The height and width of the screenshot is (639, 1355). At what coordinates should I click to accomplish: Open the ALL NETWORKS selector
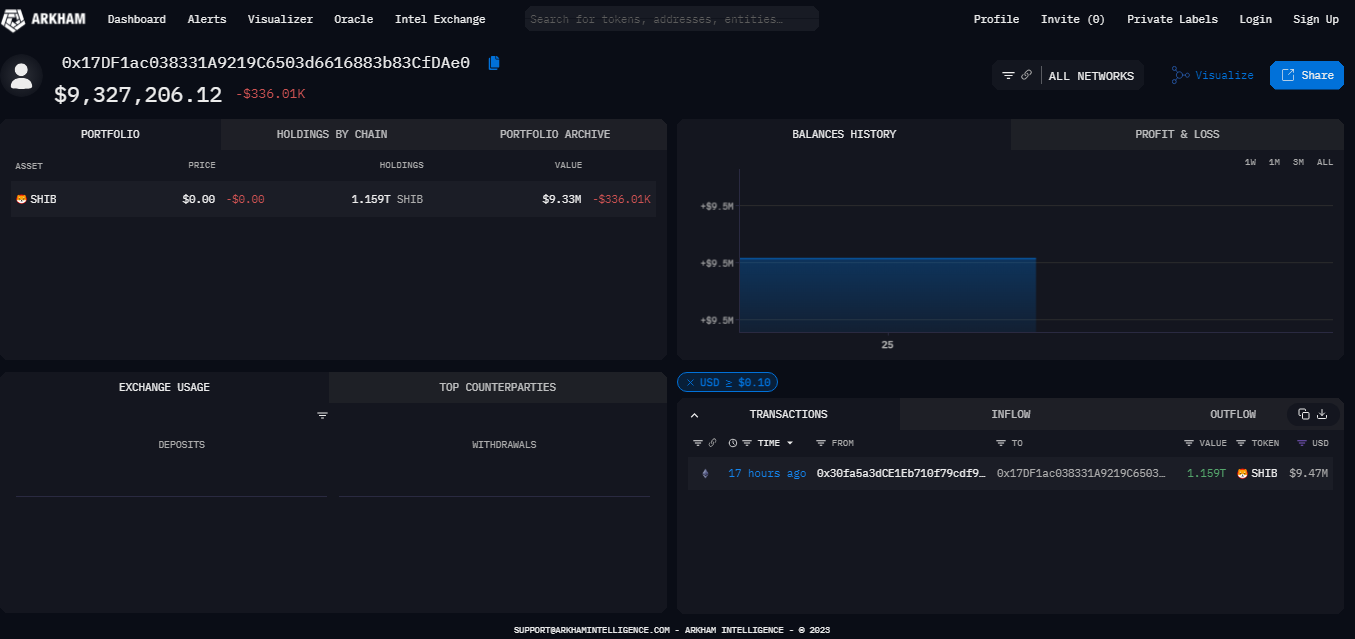(1091, 76)
